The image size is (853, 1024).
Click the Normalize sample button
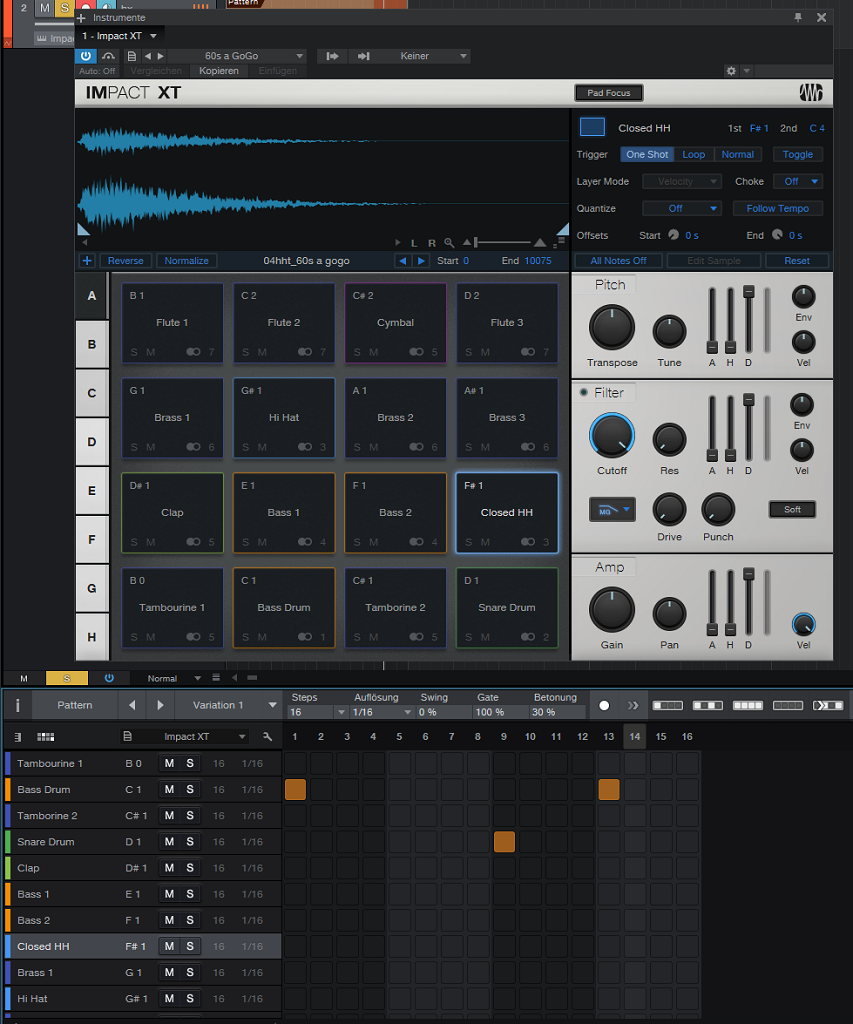186,261
